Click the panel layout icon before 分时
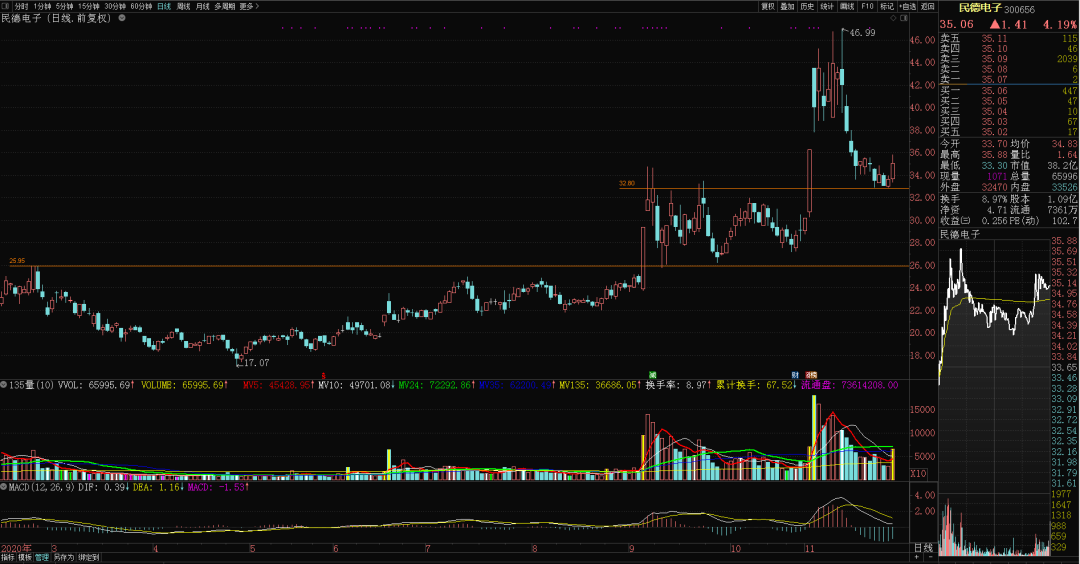1080x564 pixels. [x=5, y=6]
